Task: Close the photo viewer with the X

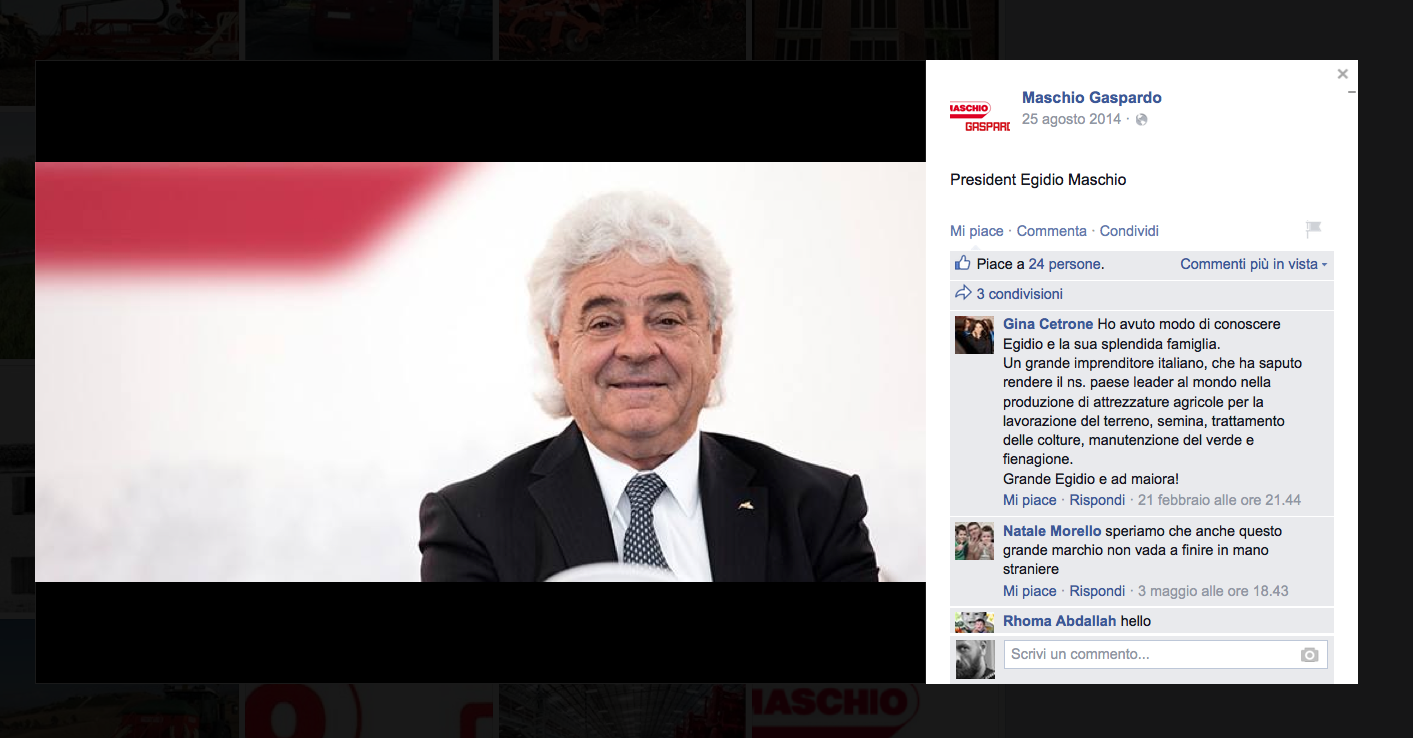Action: coord(1342,73)
